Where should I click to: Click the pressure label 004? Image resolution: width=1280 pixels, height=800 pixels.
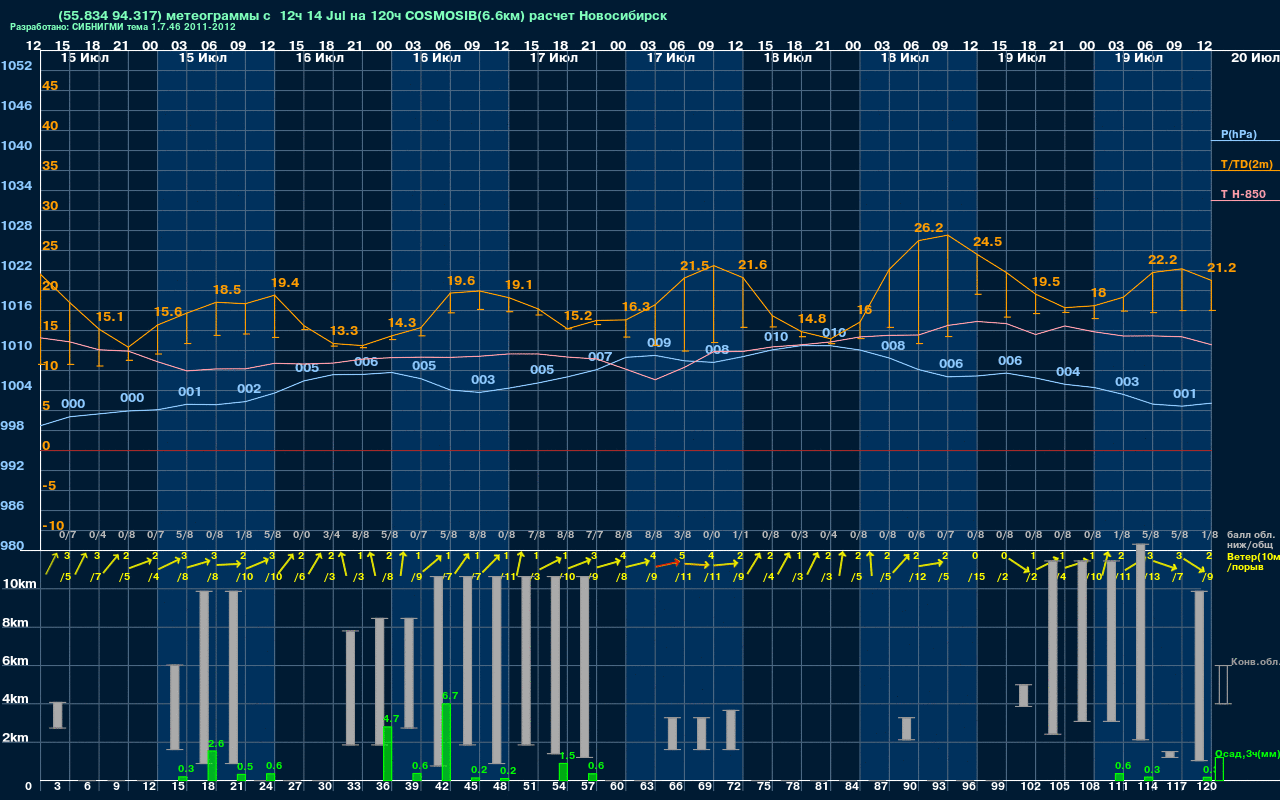click(x=1068, y=372)
